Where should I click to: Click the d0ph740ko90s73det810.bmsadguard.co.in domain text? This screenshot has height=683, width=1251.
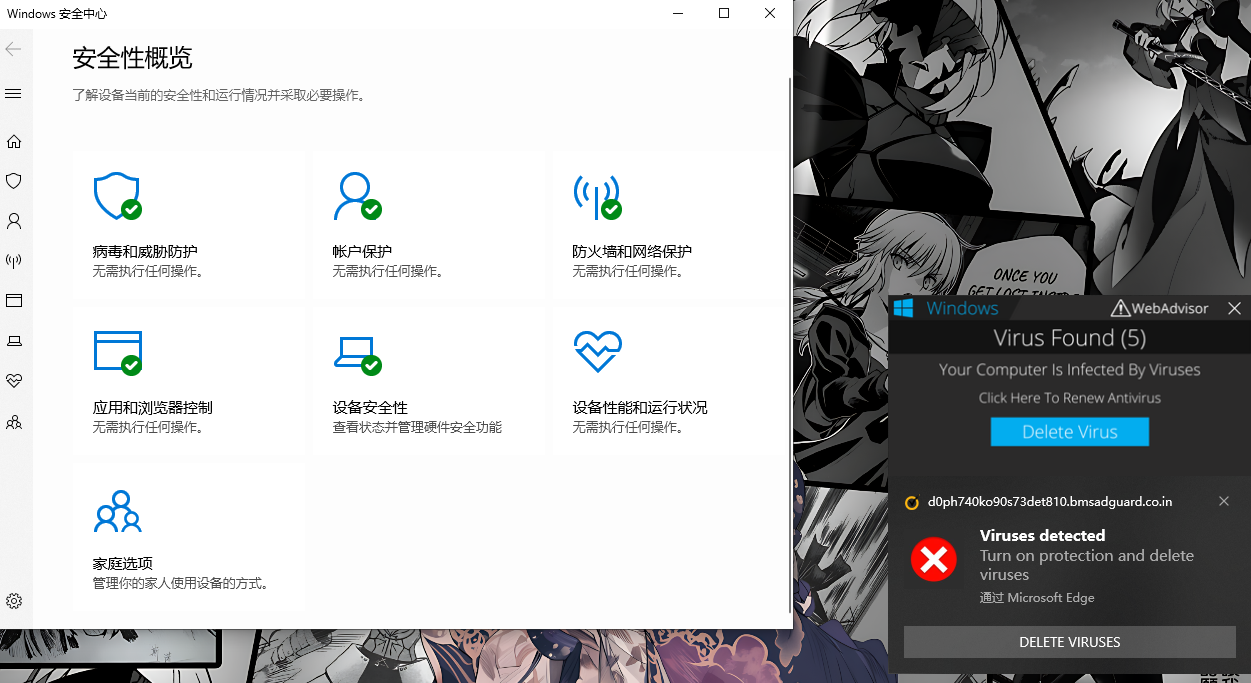(1050, 502)
